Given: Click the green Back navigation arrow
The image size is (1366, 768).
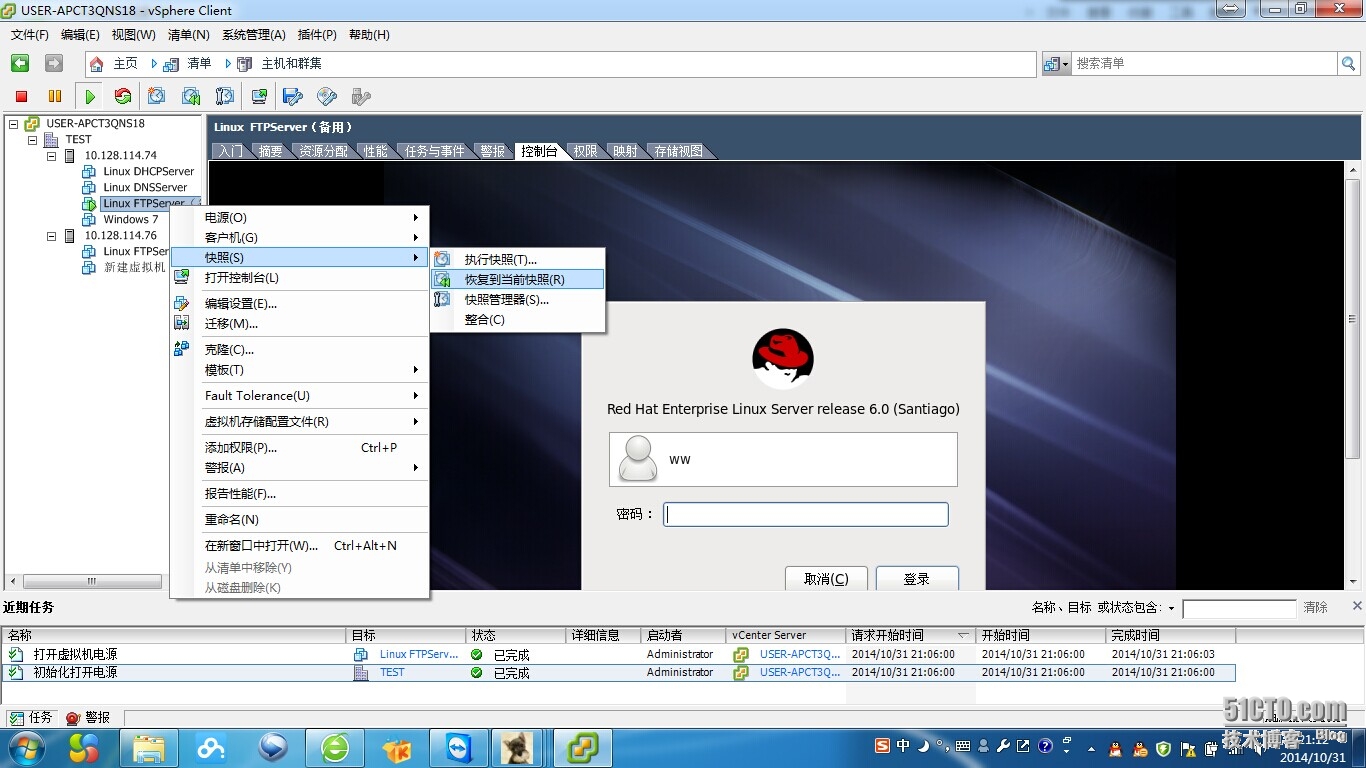Looking at the screenshot, I should (20, 63).
